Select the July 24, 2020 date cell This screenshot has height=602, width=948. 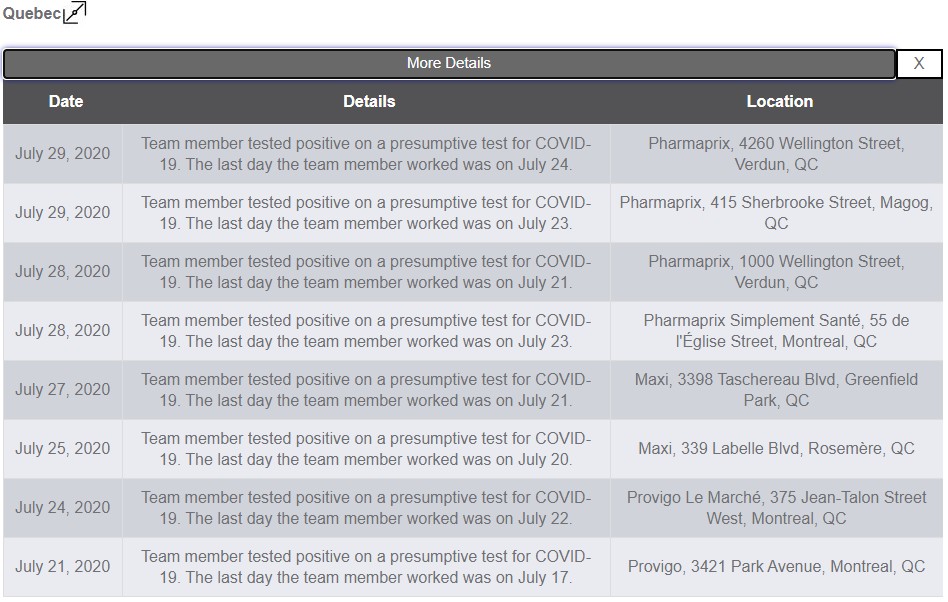(x=63, y=508)
